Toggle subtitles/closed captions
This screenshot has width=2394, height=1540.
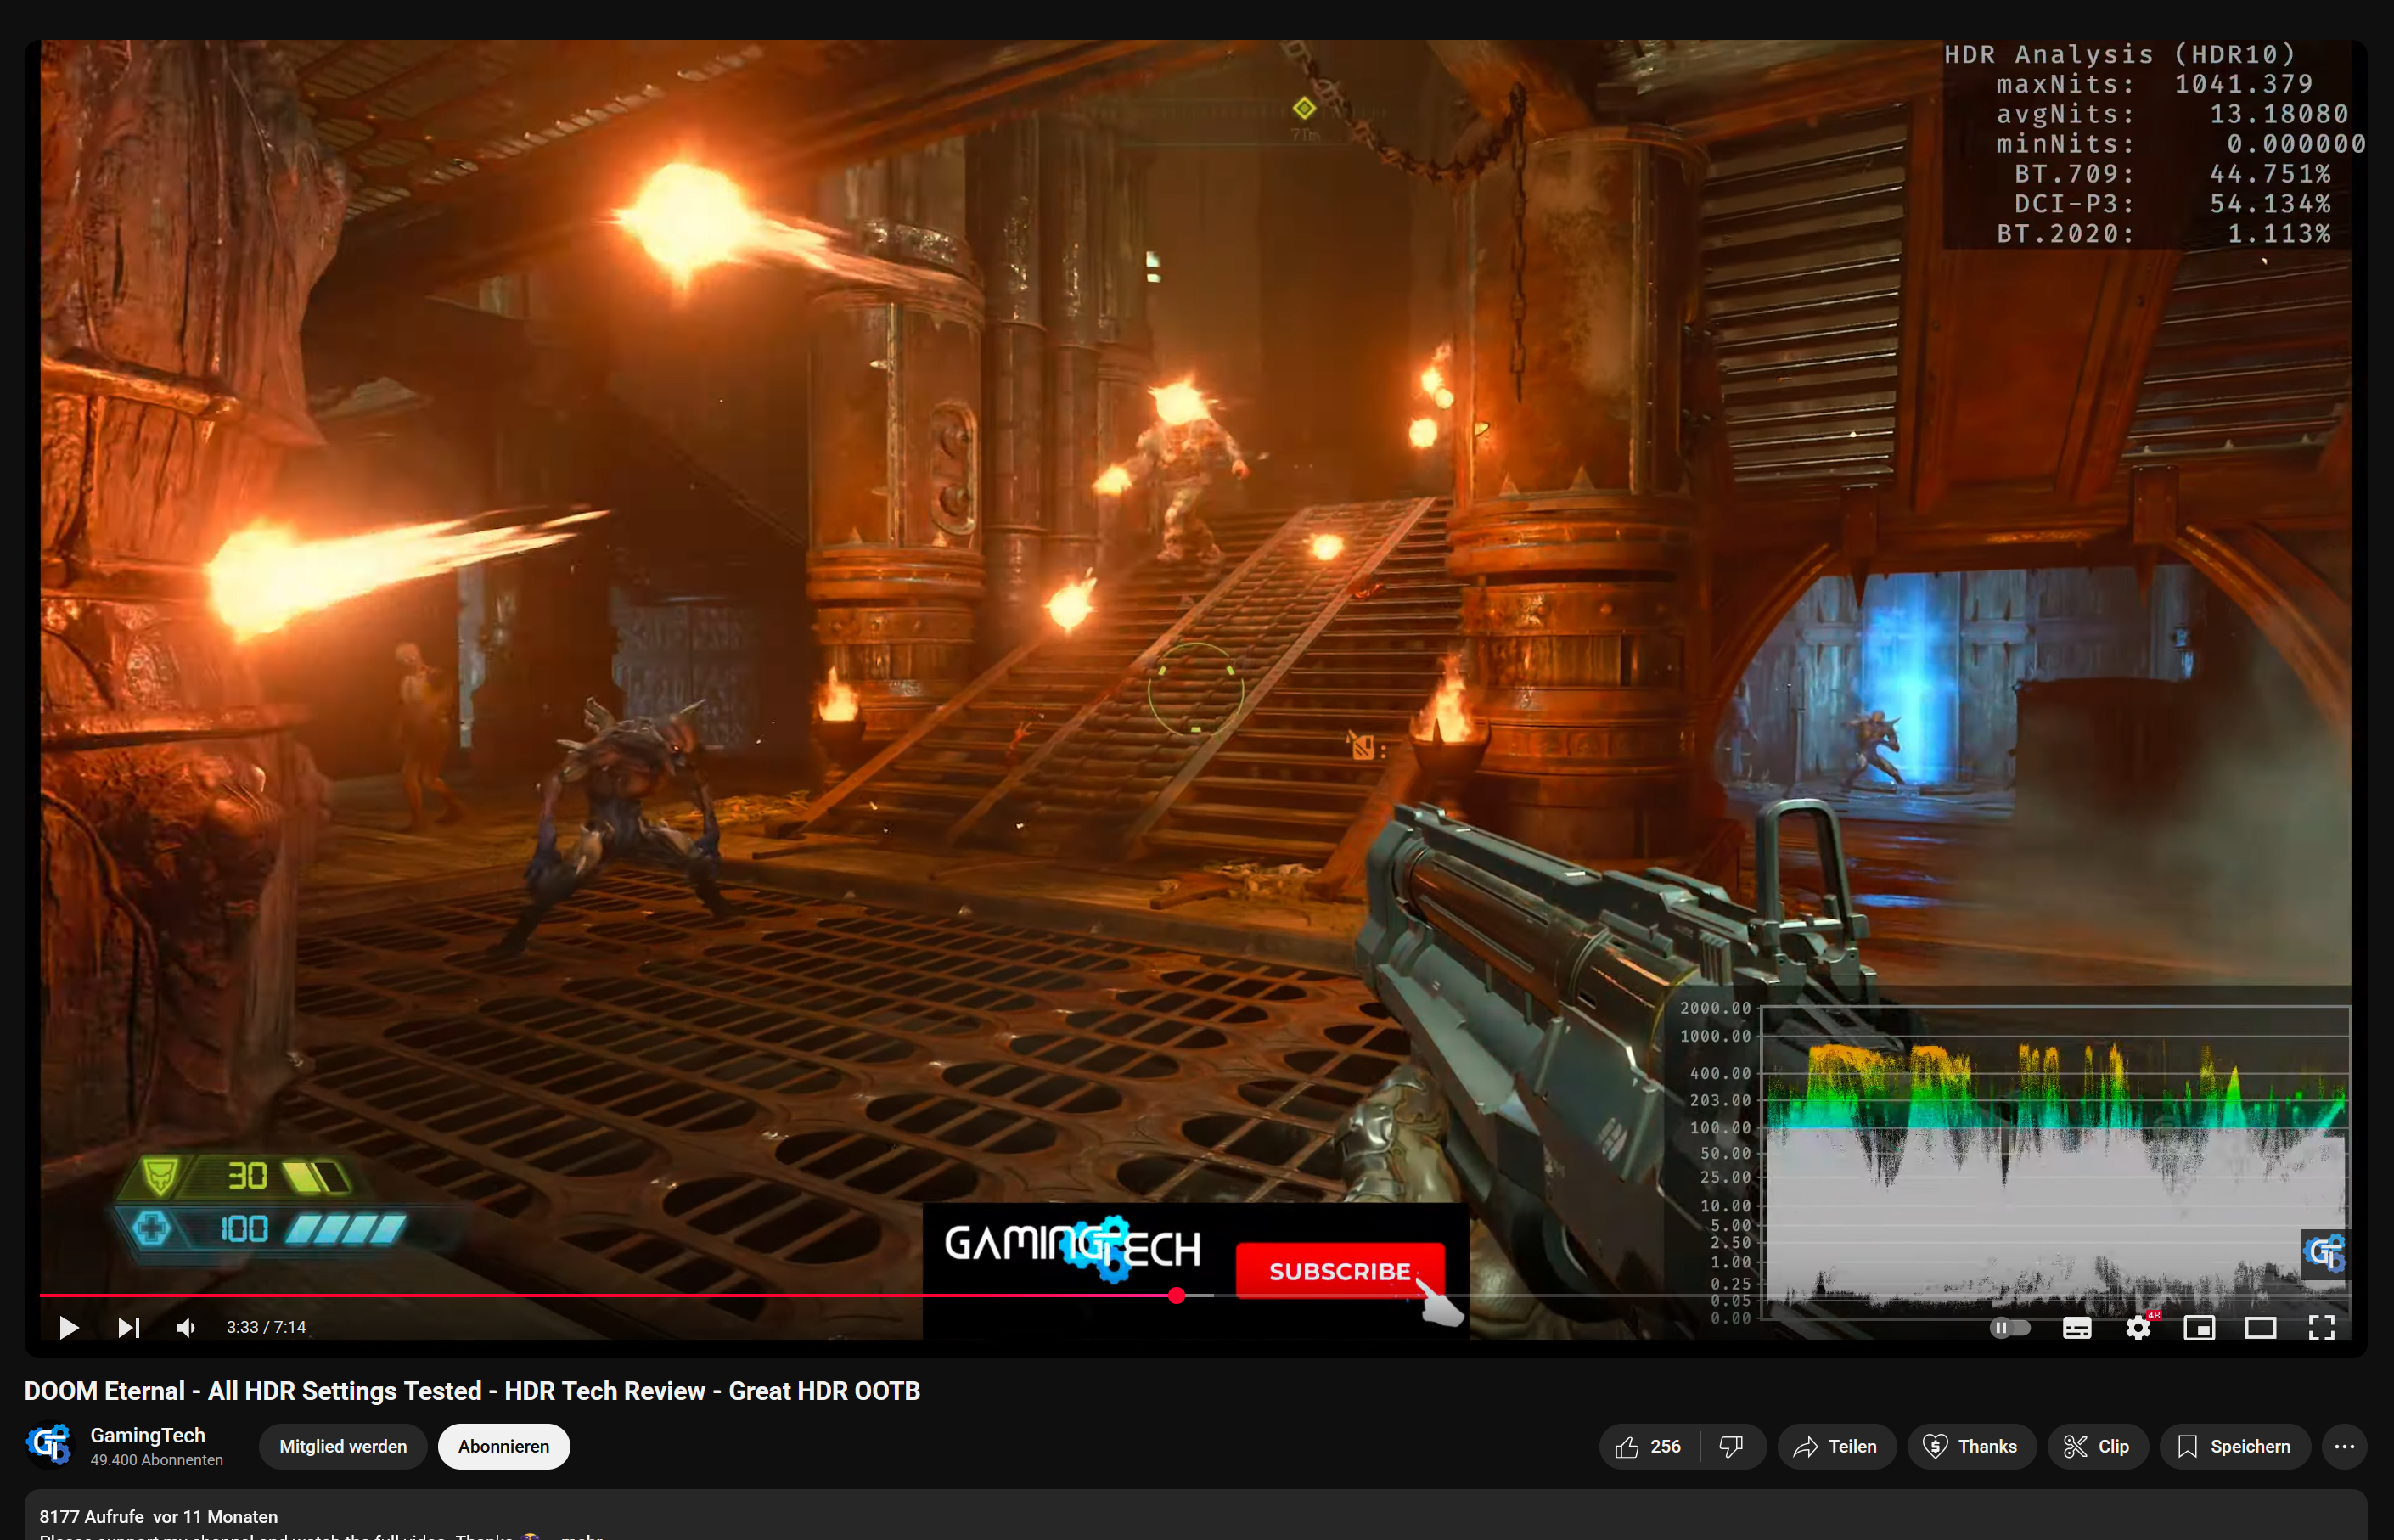pyautogui.click(x=2077, y=1327)
